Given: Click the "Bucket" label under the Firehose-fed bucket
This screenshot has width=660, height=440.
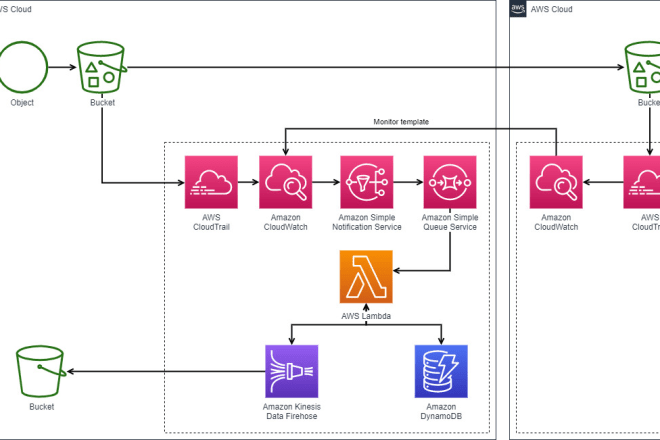Looking at the screenshot, I should point(42,407).
